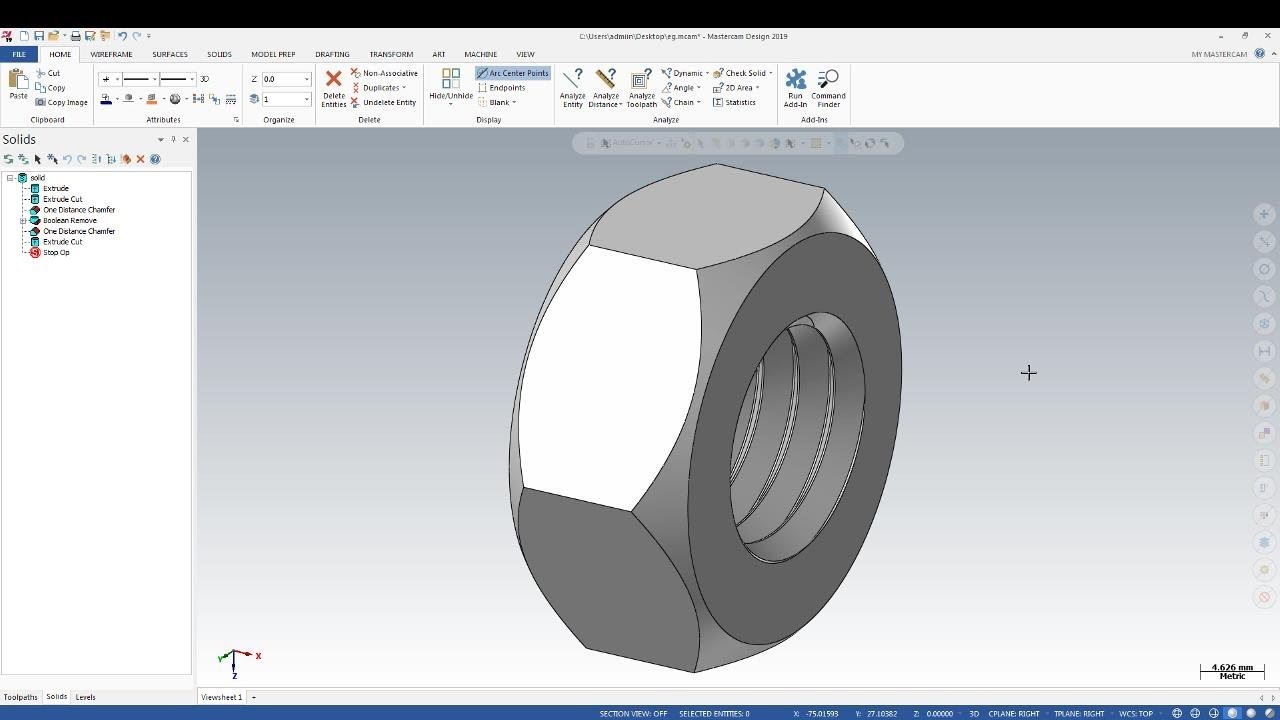
Task: Switch to the Toolpaths panel tab
Action: (20, 697)
